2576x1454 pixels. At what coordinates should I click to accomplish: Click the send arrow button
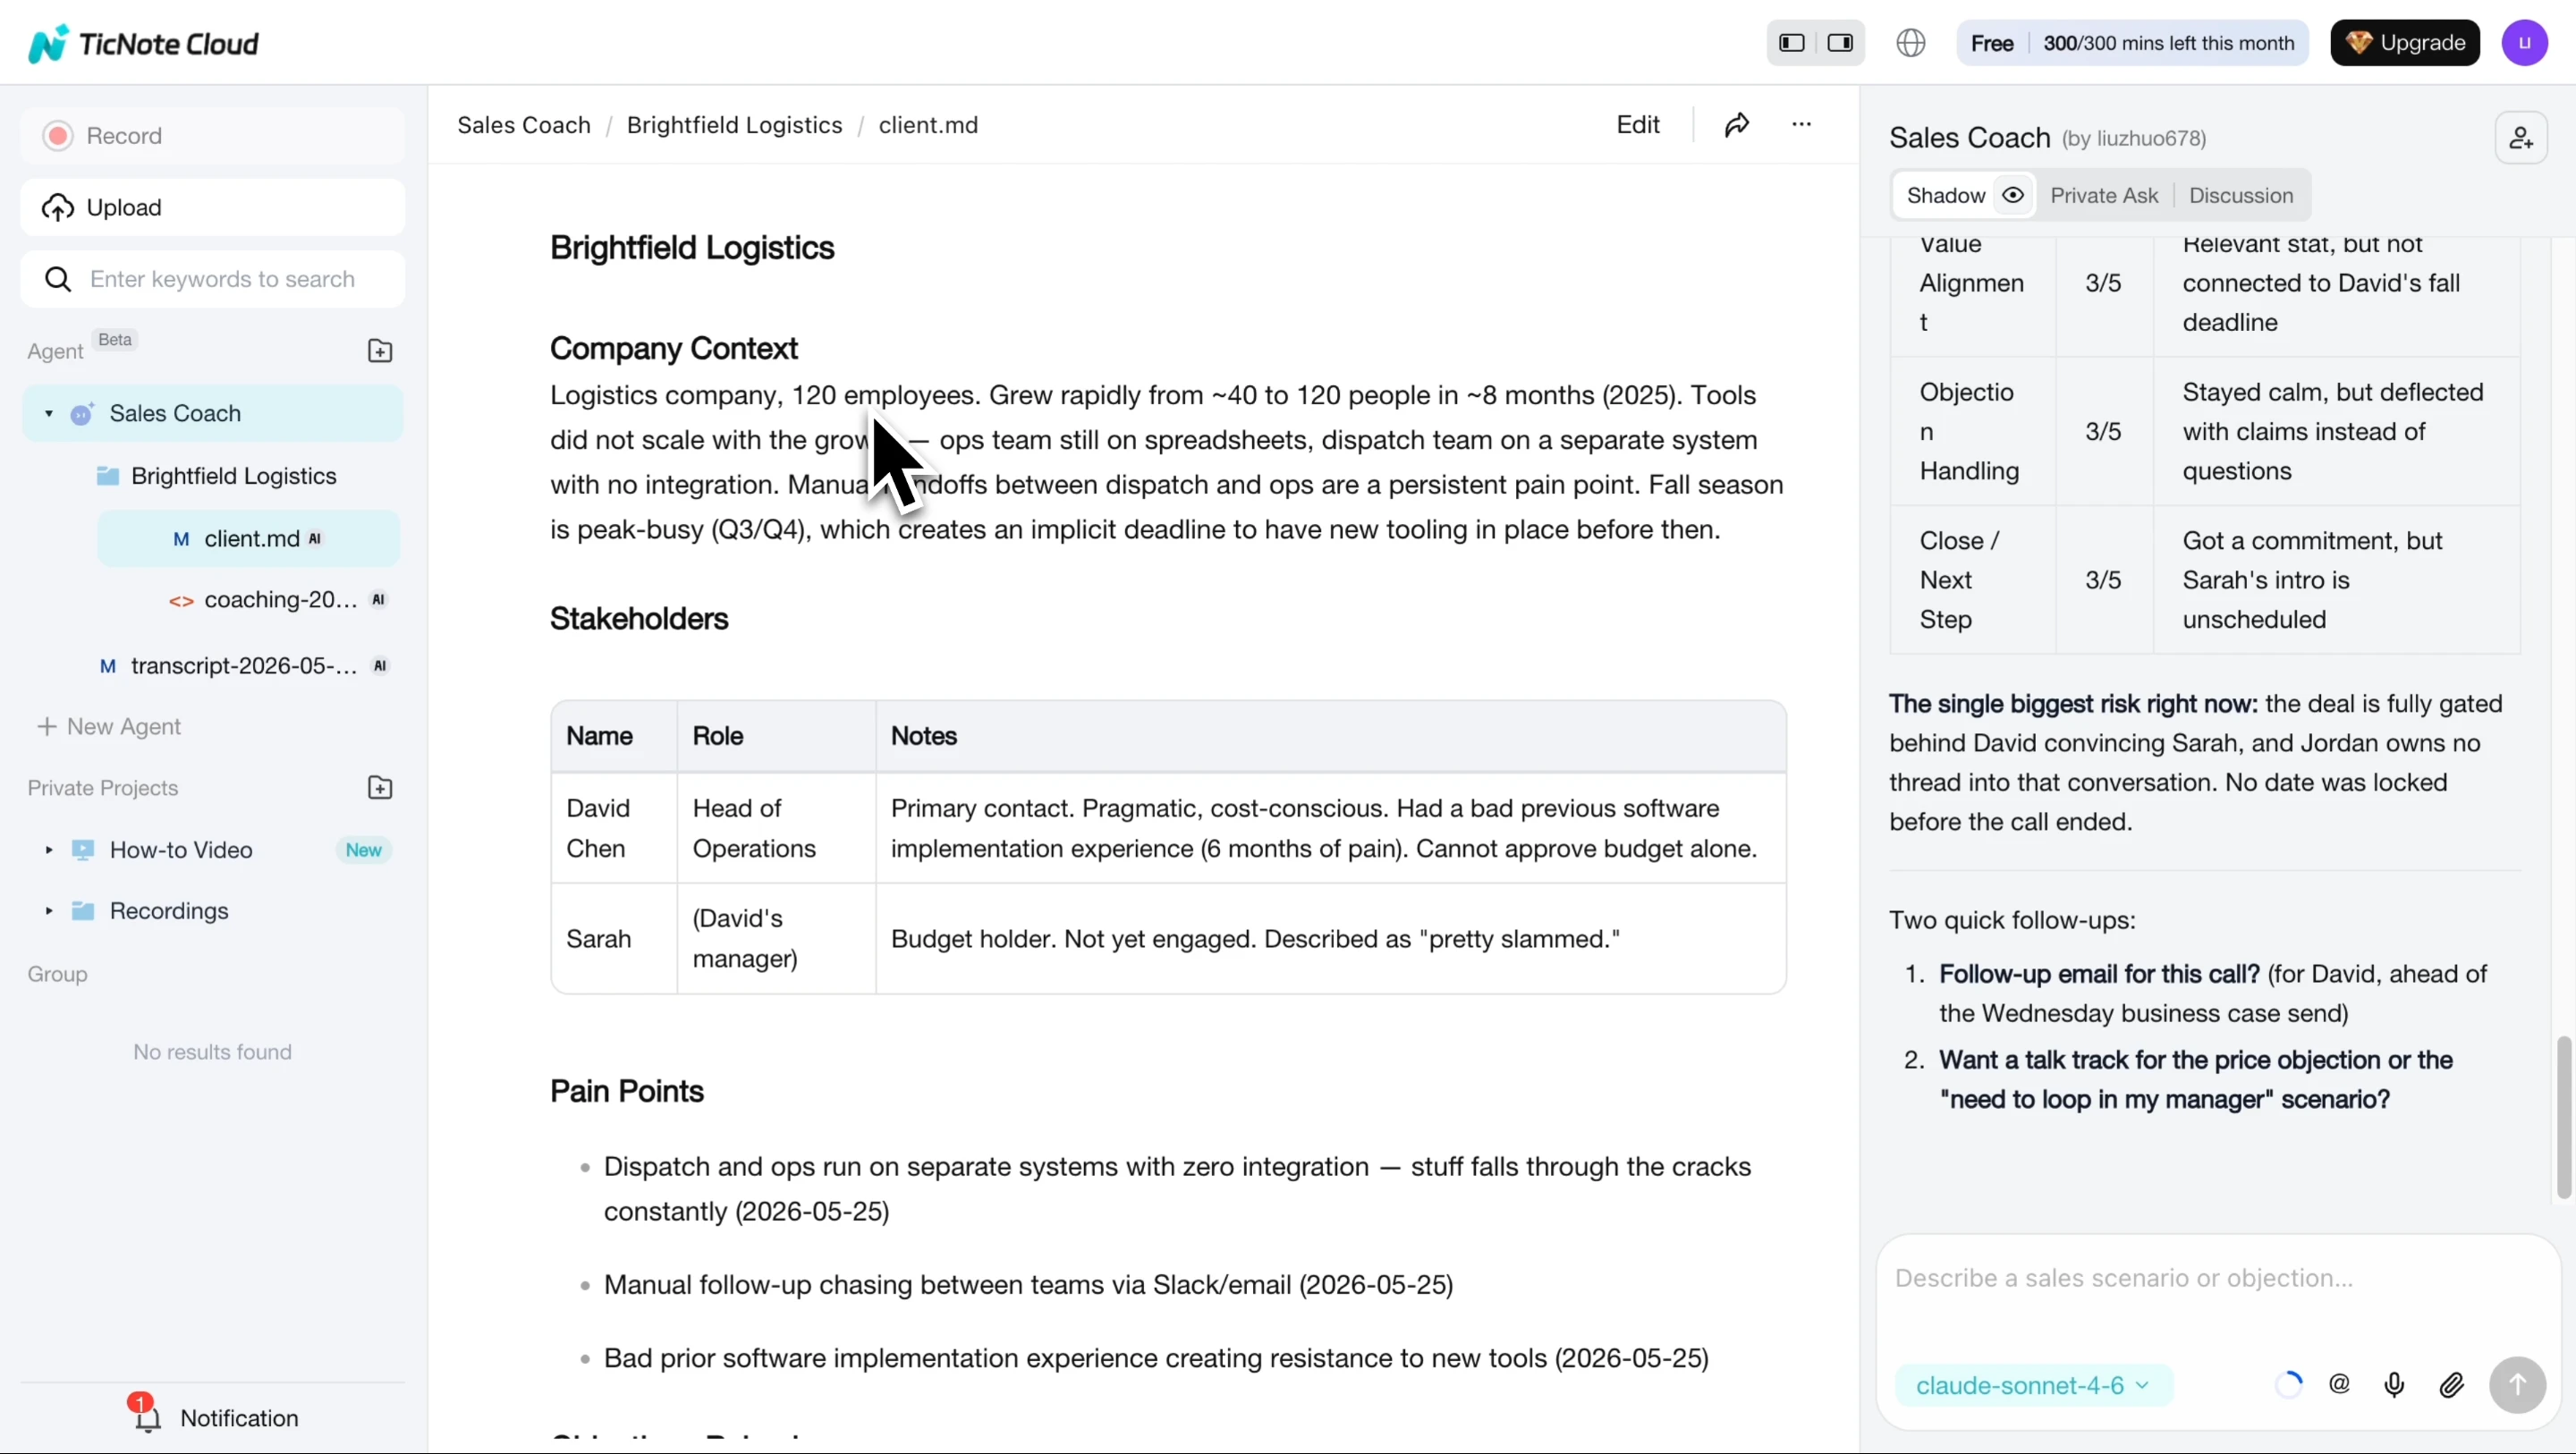(x=2517, y=1385)
